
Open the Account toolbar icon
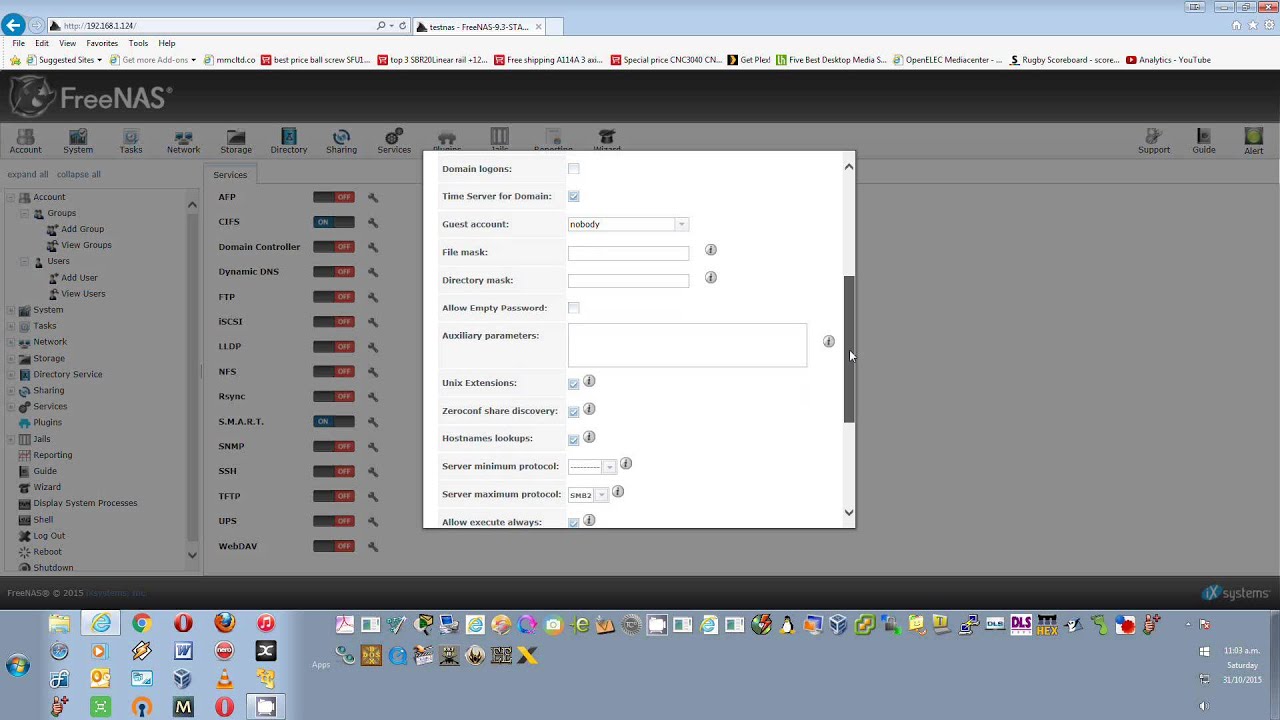tap(25, 141)
